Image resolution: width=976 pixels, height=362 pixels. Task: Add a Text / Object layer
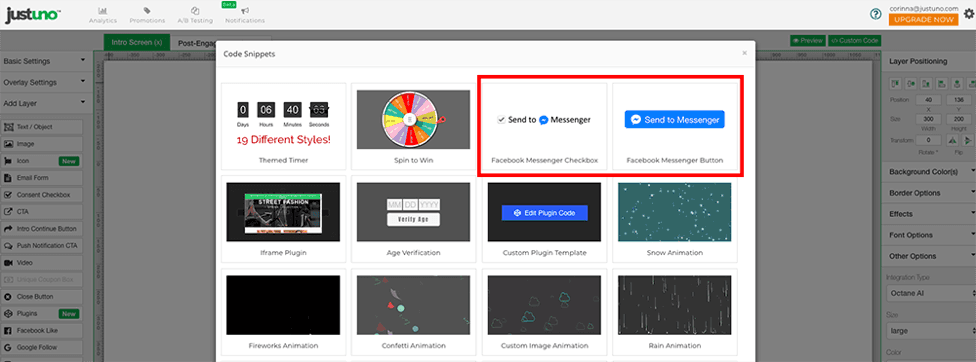point(42,127)
